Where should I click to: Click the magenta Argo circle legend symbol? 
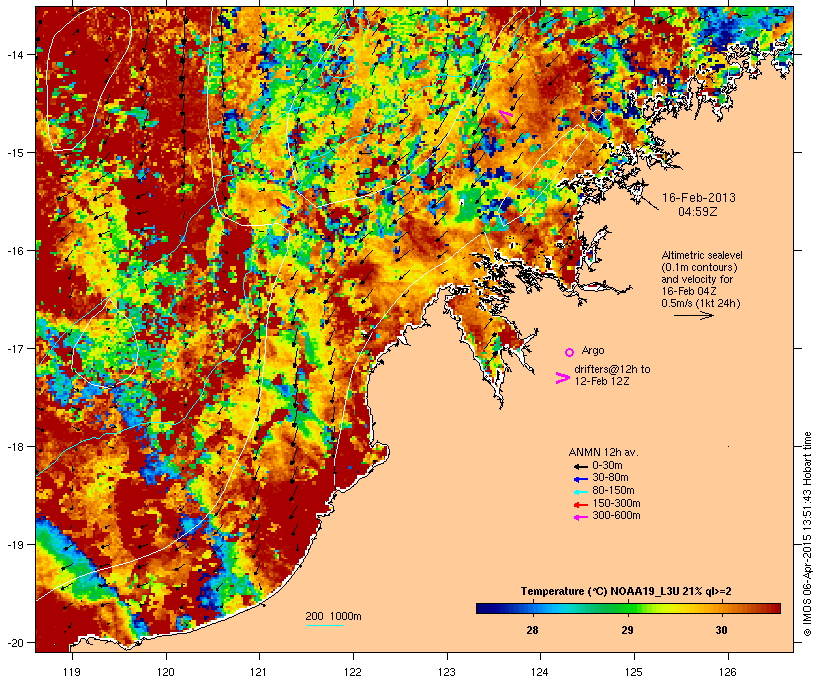[569, 352]
